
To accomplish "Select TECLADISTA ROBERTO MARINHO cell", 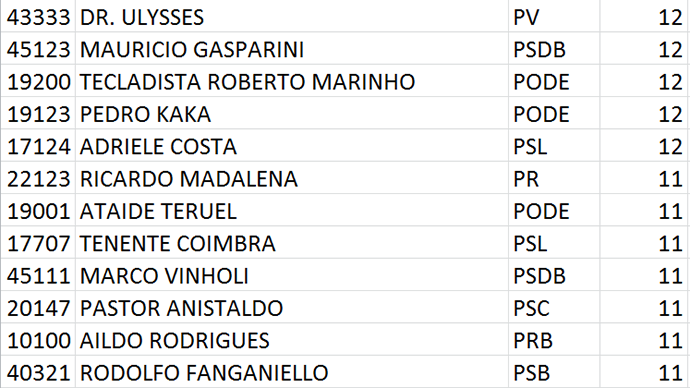I will 292,81.
